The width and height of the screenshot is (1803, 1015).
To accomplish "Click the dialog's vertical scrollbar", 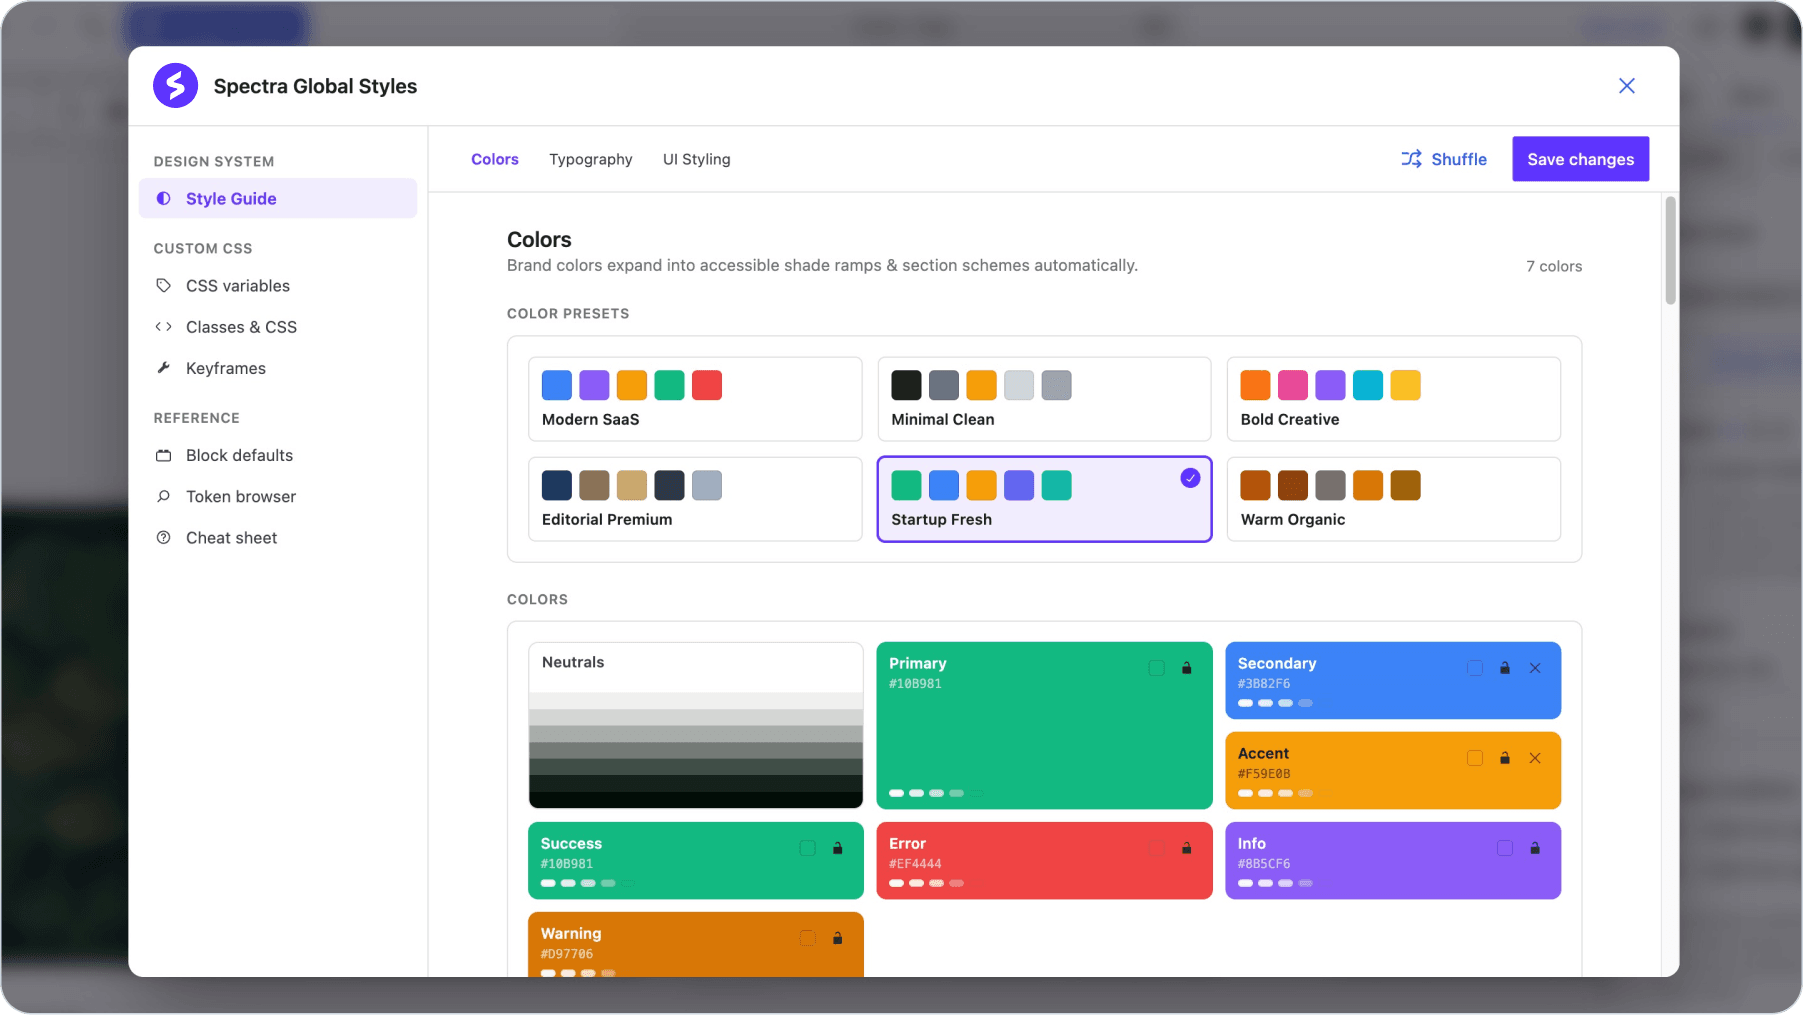I will pos(1670,250).
